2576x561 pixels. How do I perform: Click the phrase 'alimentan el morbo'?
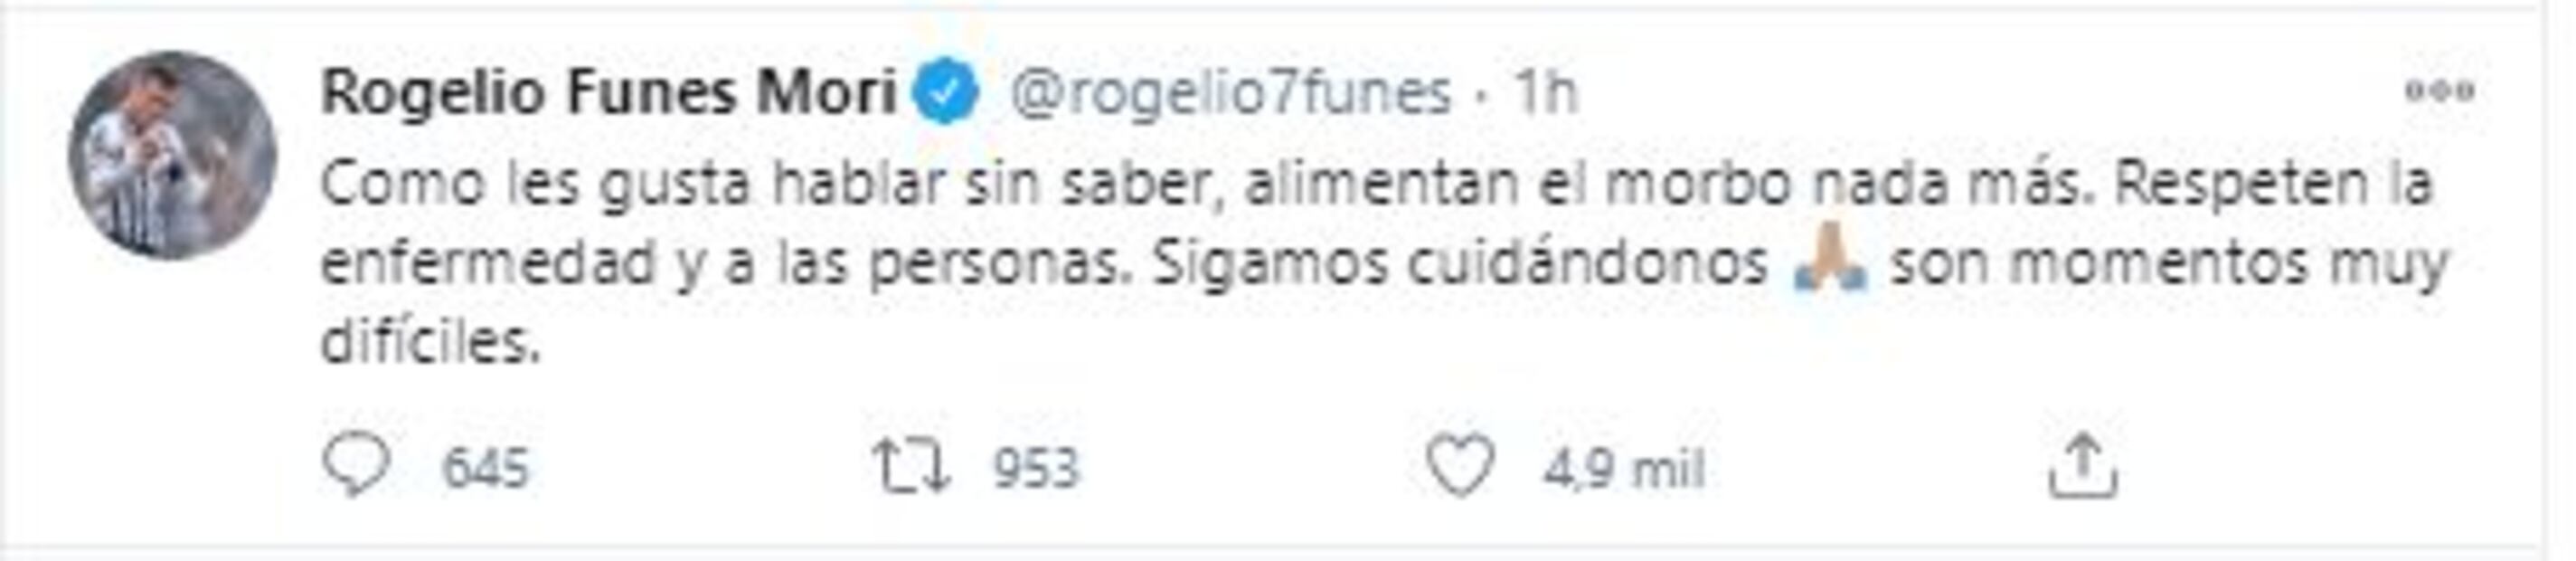tap(1518, 186)
